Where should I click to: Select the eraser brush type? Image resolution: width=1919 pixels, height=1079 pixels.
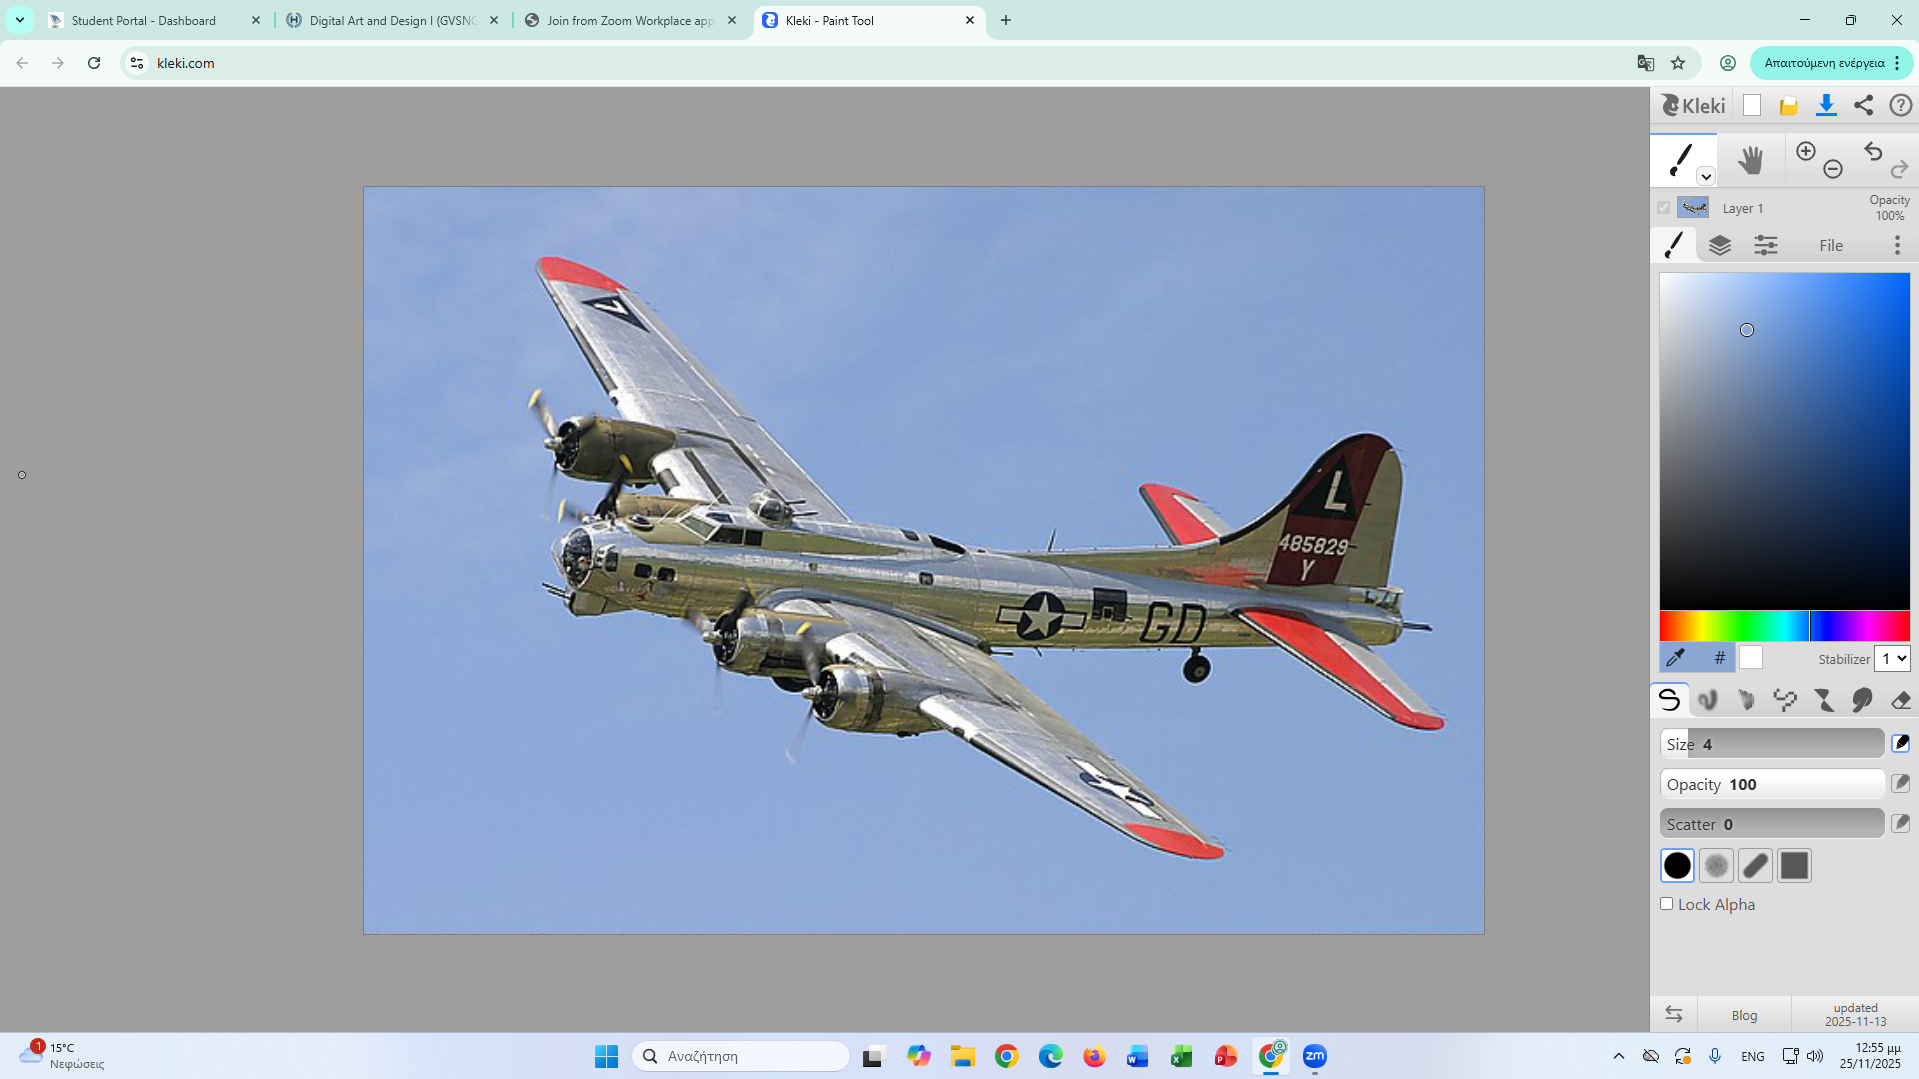[x=1900, y=700]
